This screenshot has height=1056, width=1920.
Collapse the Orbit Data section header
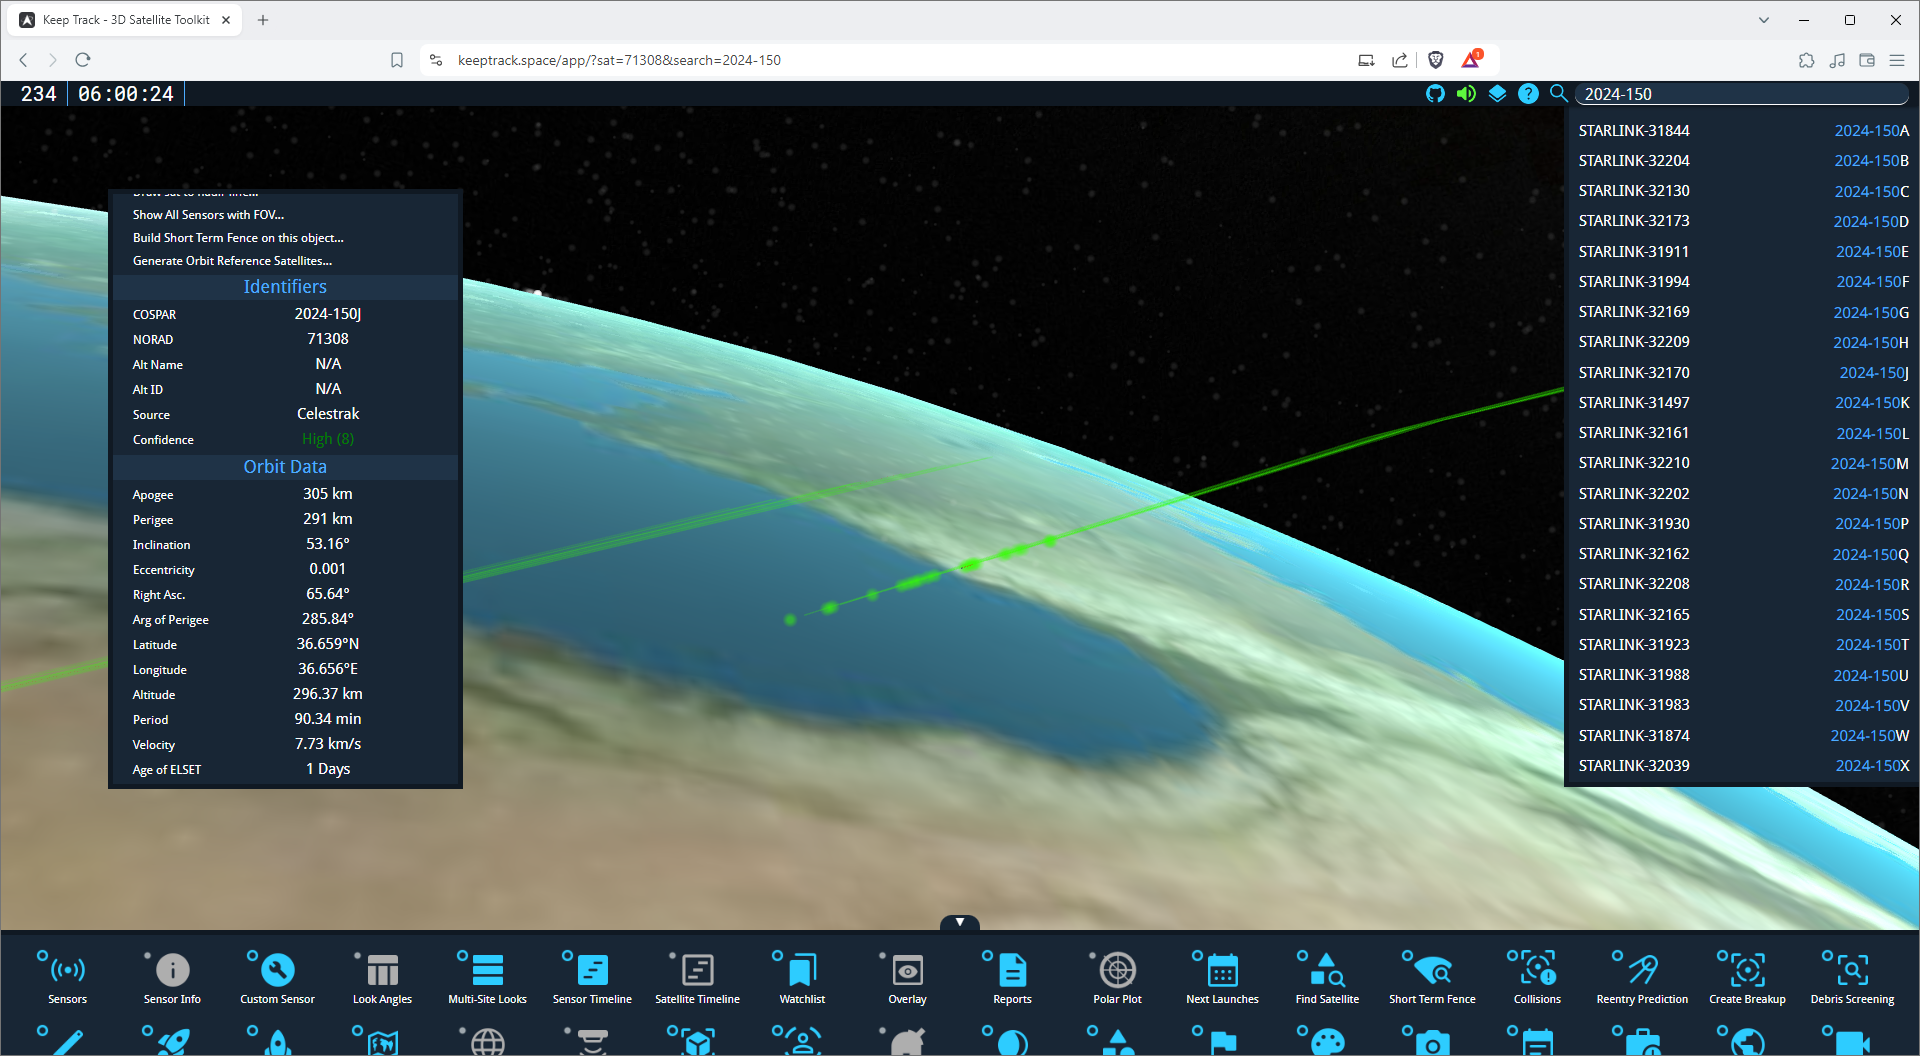click(x=285, y=467)
